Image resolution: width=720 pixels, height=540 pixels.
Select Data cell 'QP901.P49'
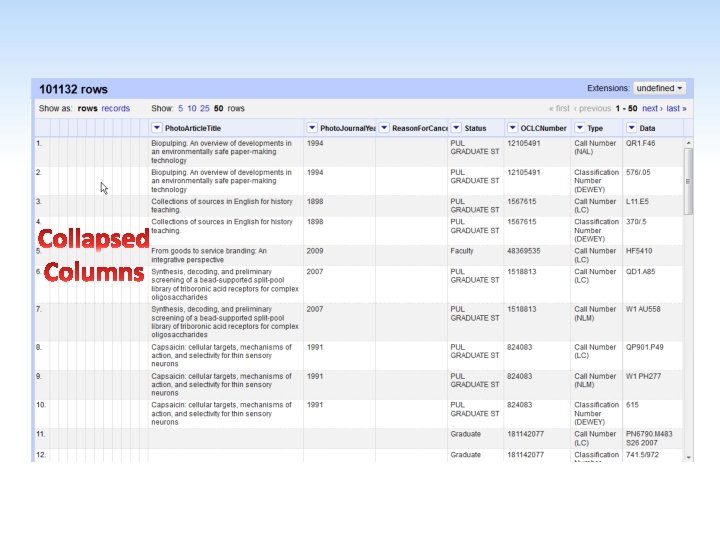point(645,347)
